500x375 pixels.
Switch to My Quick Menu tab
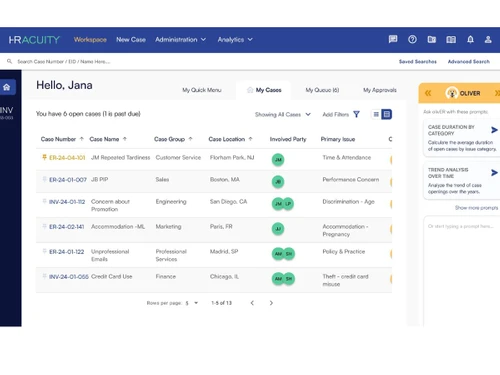202,90
